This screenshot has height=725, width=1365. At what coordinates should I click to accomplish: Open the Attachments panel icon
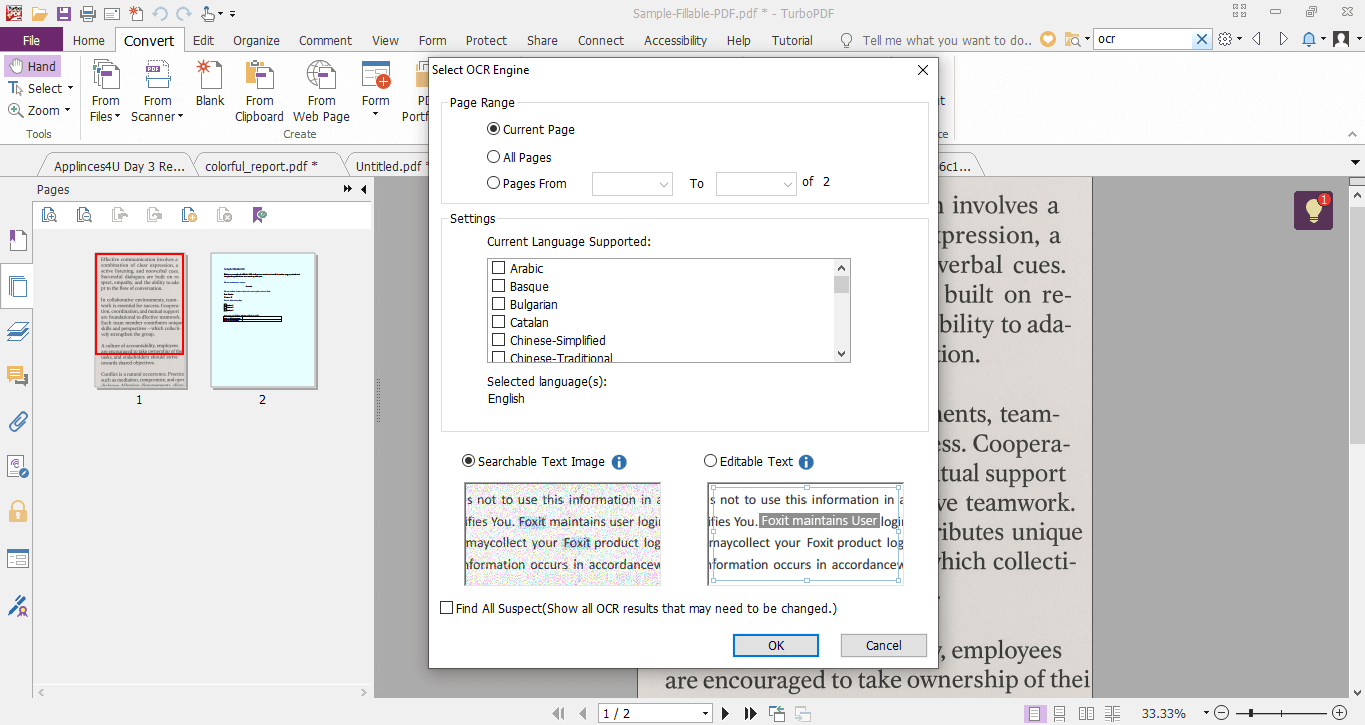click(x=17, y=421)
